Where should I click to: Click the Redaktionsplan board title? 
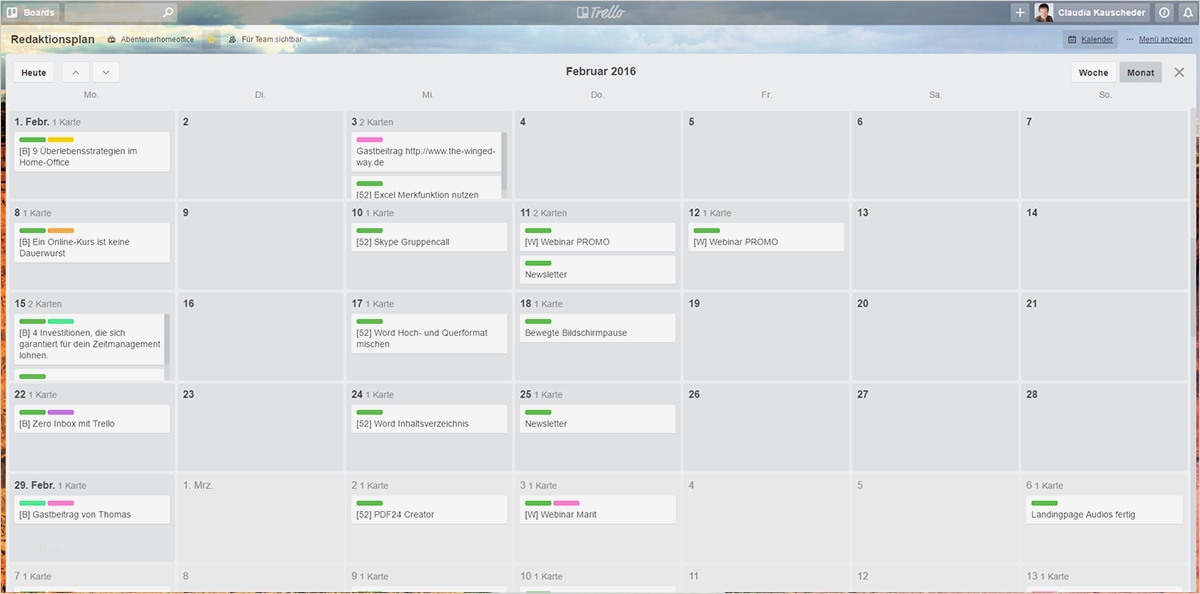(53, 39)
